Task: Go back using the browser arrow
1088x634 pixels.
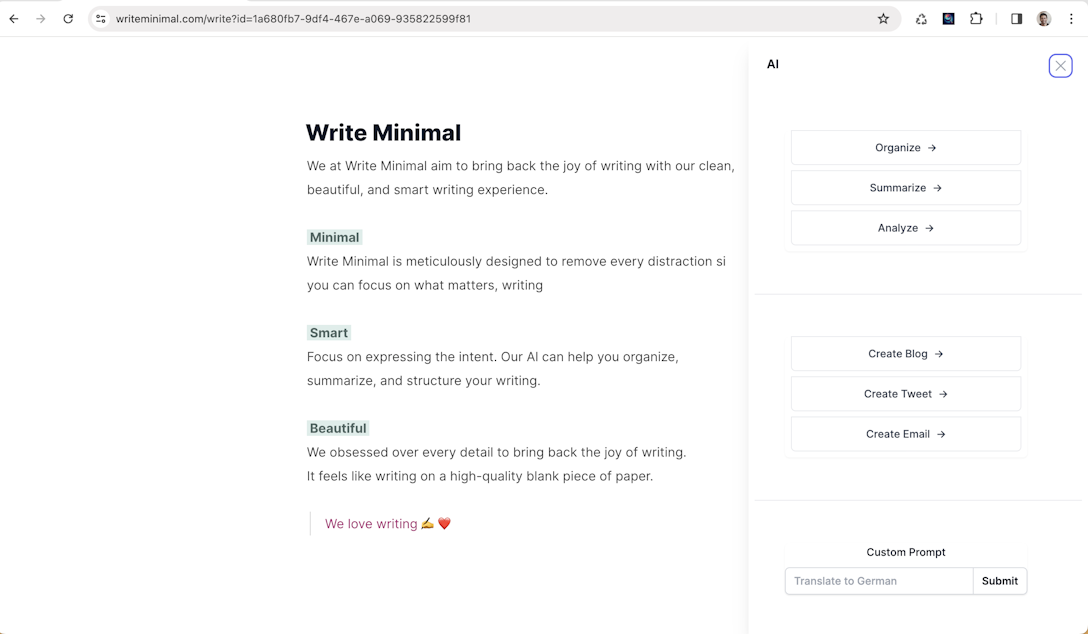Action: tap(12, 18)
